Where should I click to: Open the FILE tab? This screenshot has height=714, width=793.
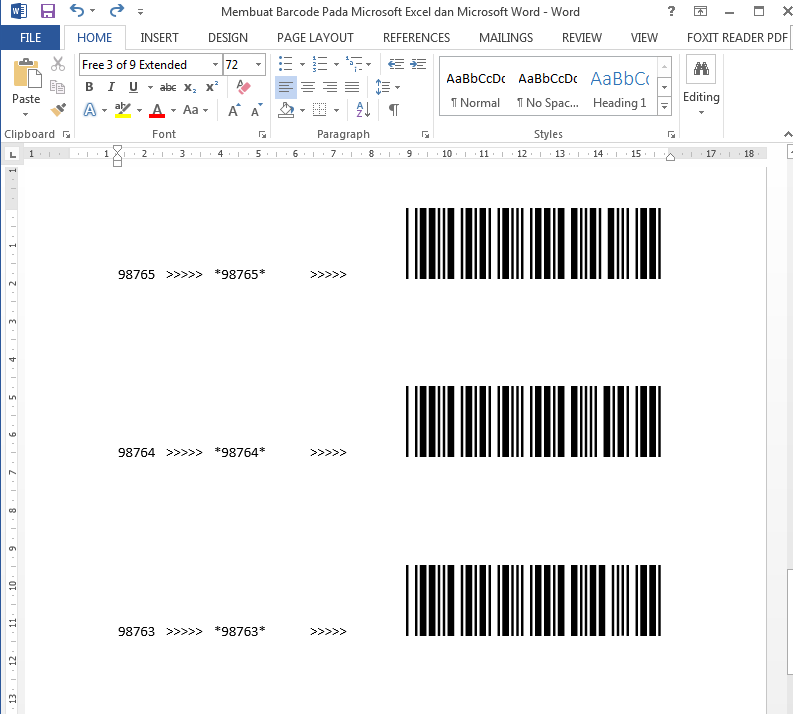30,38
